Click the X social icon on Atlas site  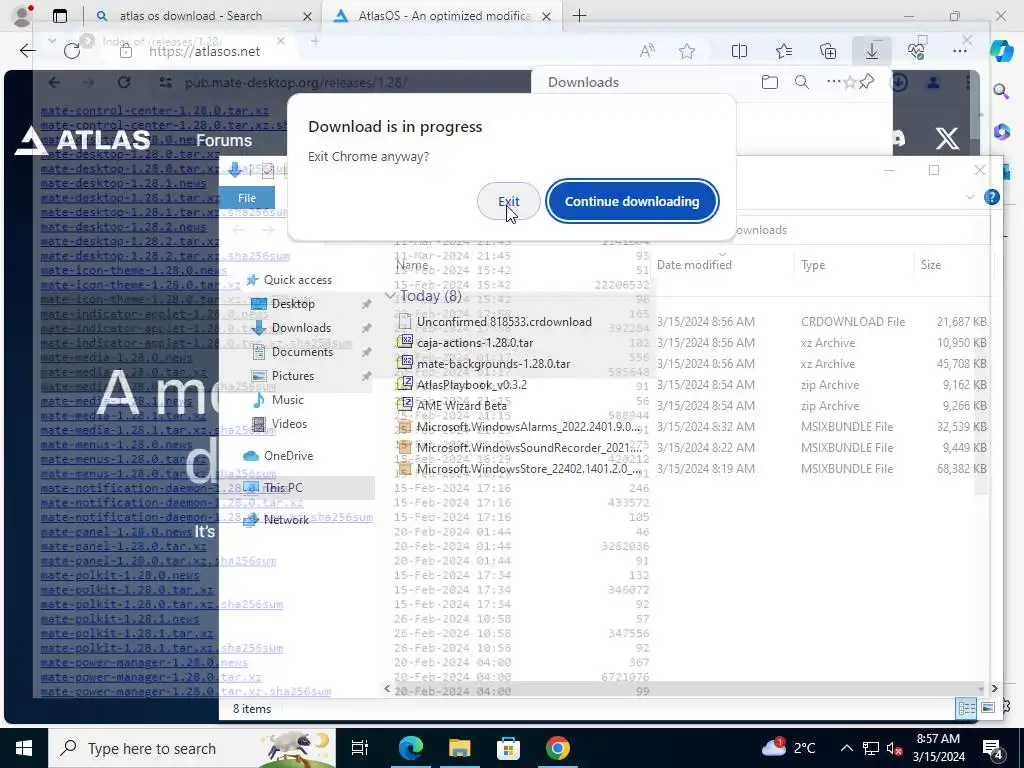tap(947, 138)
